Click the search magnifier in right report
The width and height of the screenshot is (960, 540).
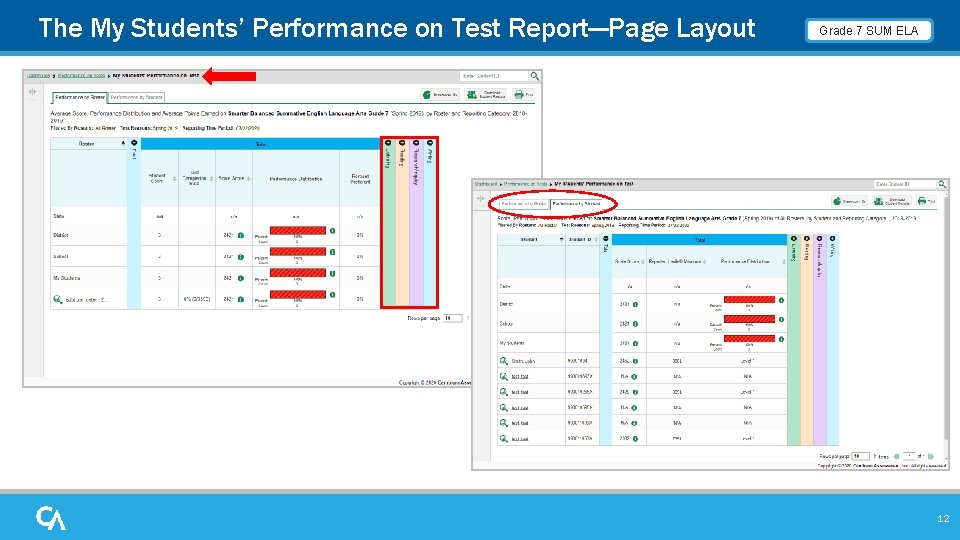tap(942, 184)
